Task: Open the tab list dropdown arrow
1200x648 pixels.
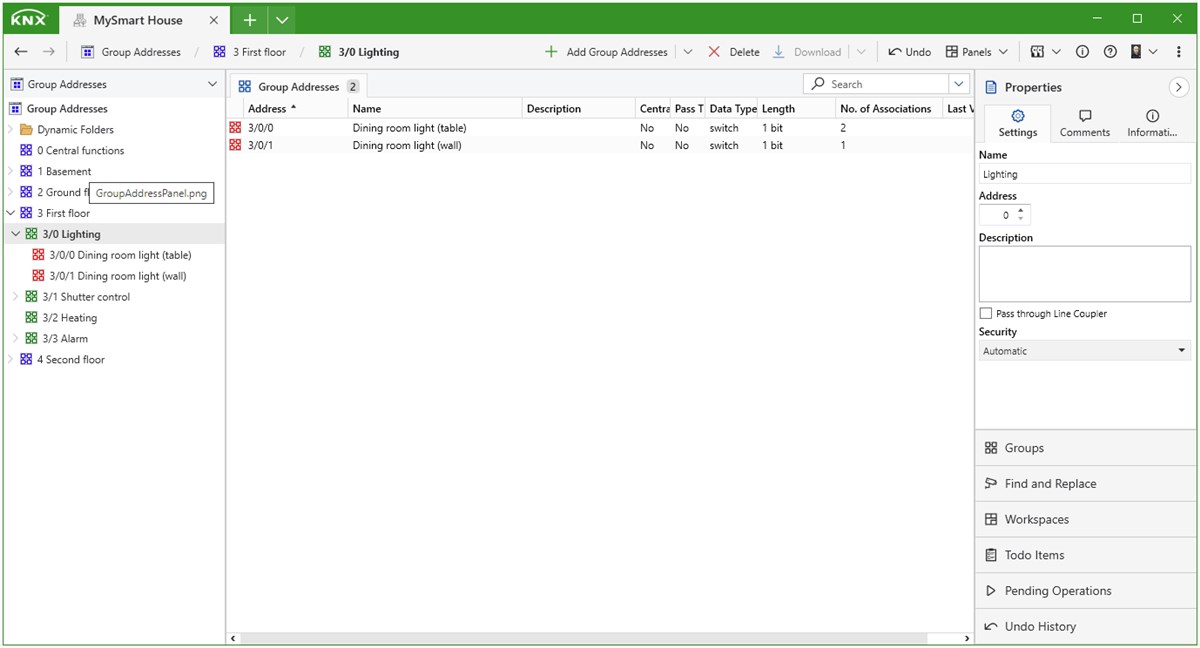Action: click(x=282, y=20)
